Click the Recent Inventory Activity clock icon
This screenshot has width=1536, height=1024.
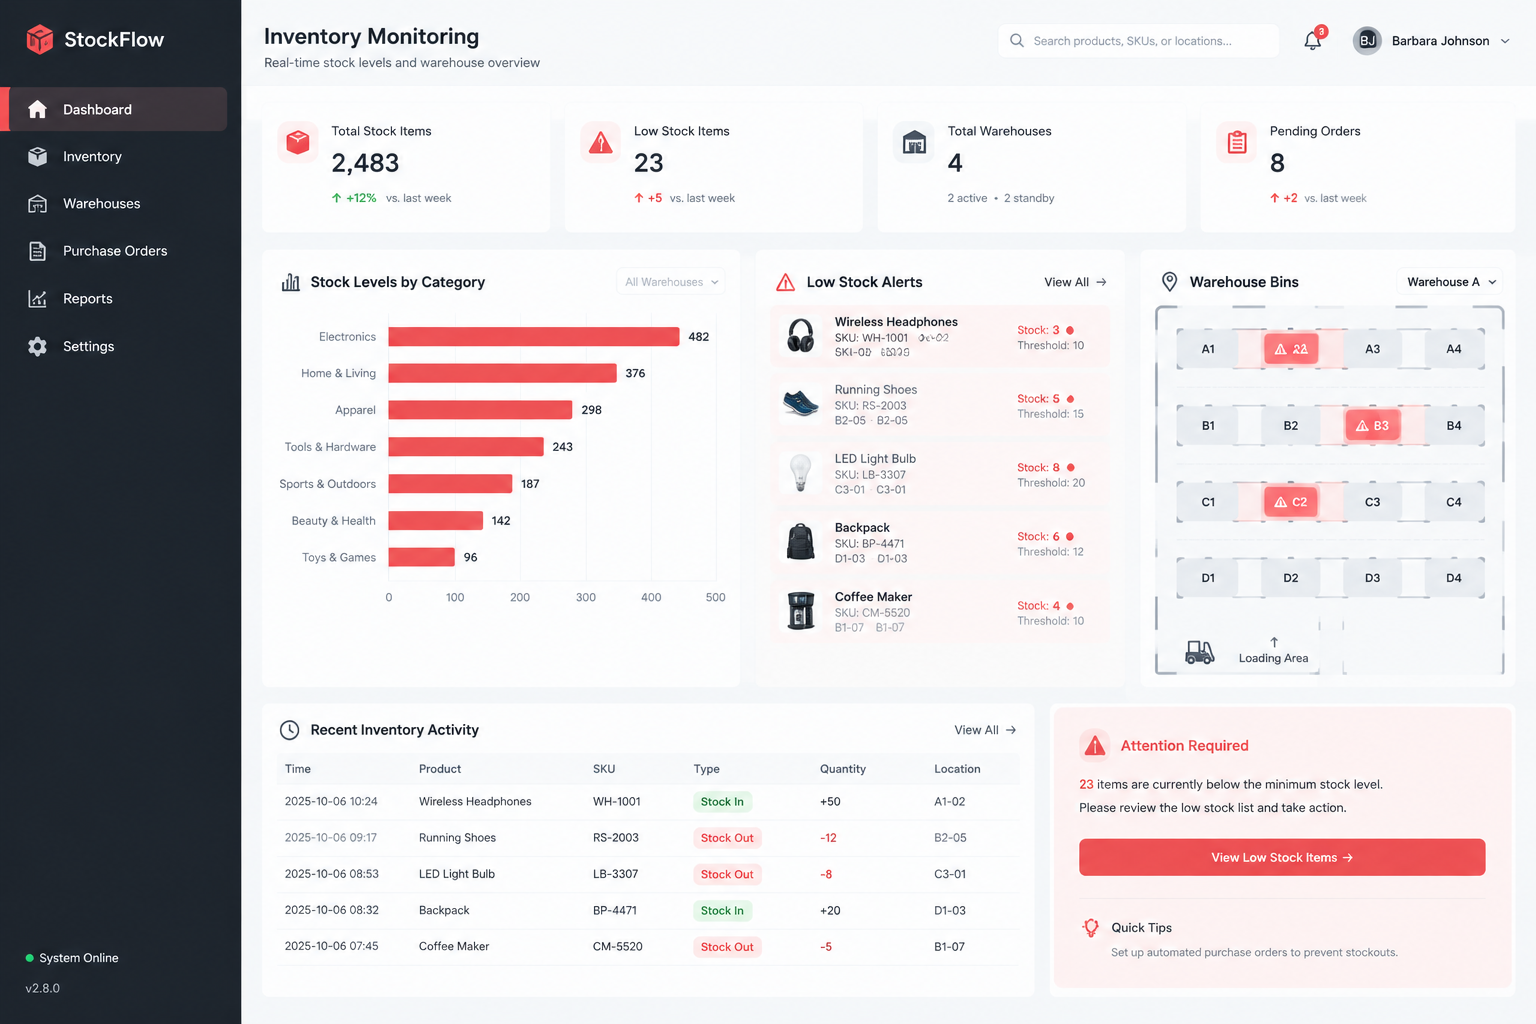coord(289,730)
